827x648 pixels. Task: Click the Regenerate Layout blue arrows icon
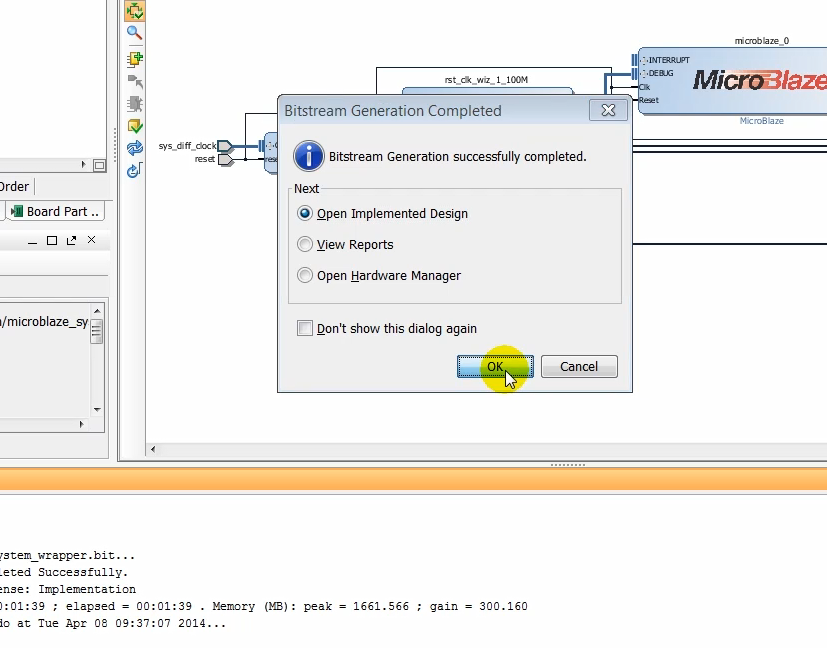tap(135, 149)
